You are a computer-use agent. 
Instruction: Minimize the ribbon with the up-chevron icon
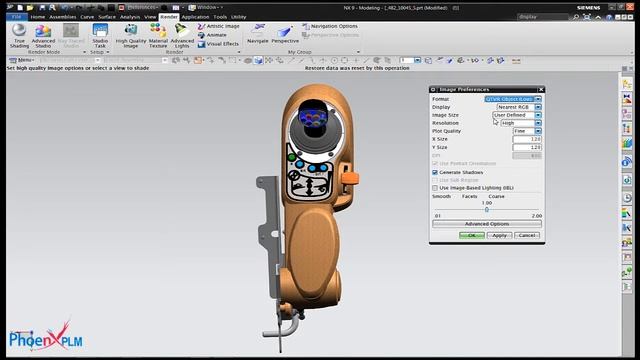coord(598,17)
